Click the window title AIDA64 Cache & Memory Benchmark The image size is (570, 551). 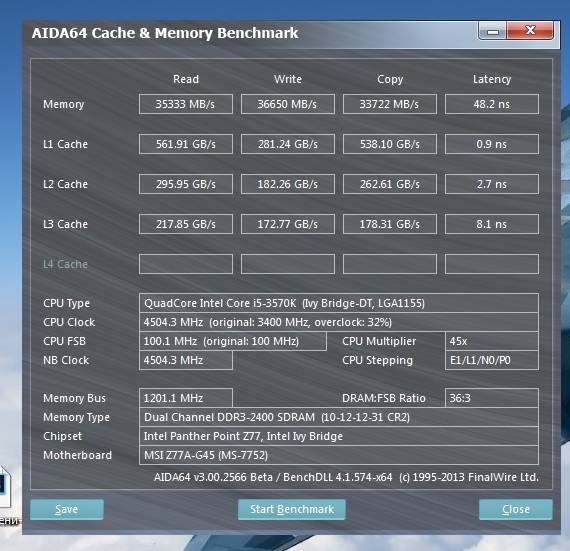point(165,33)
